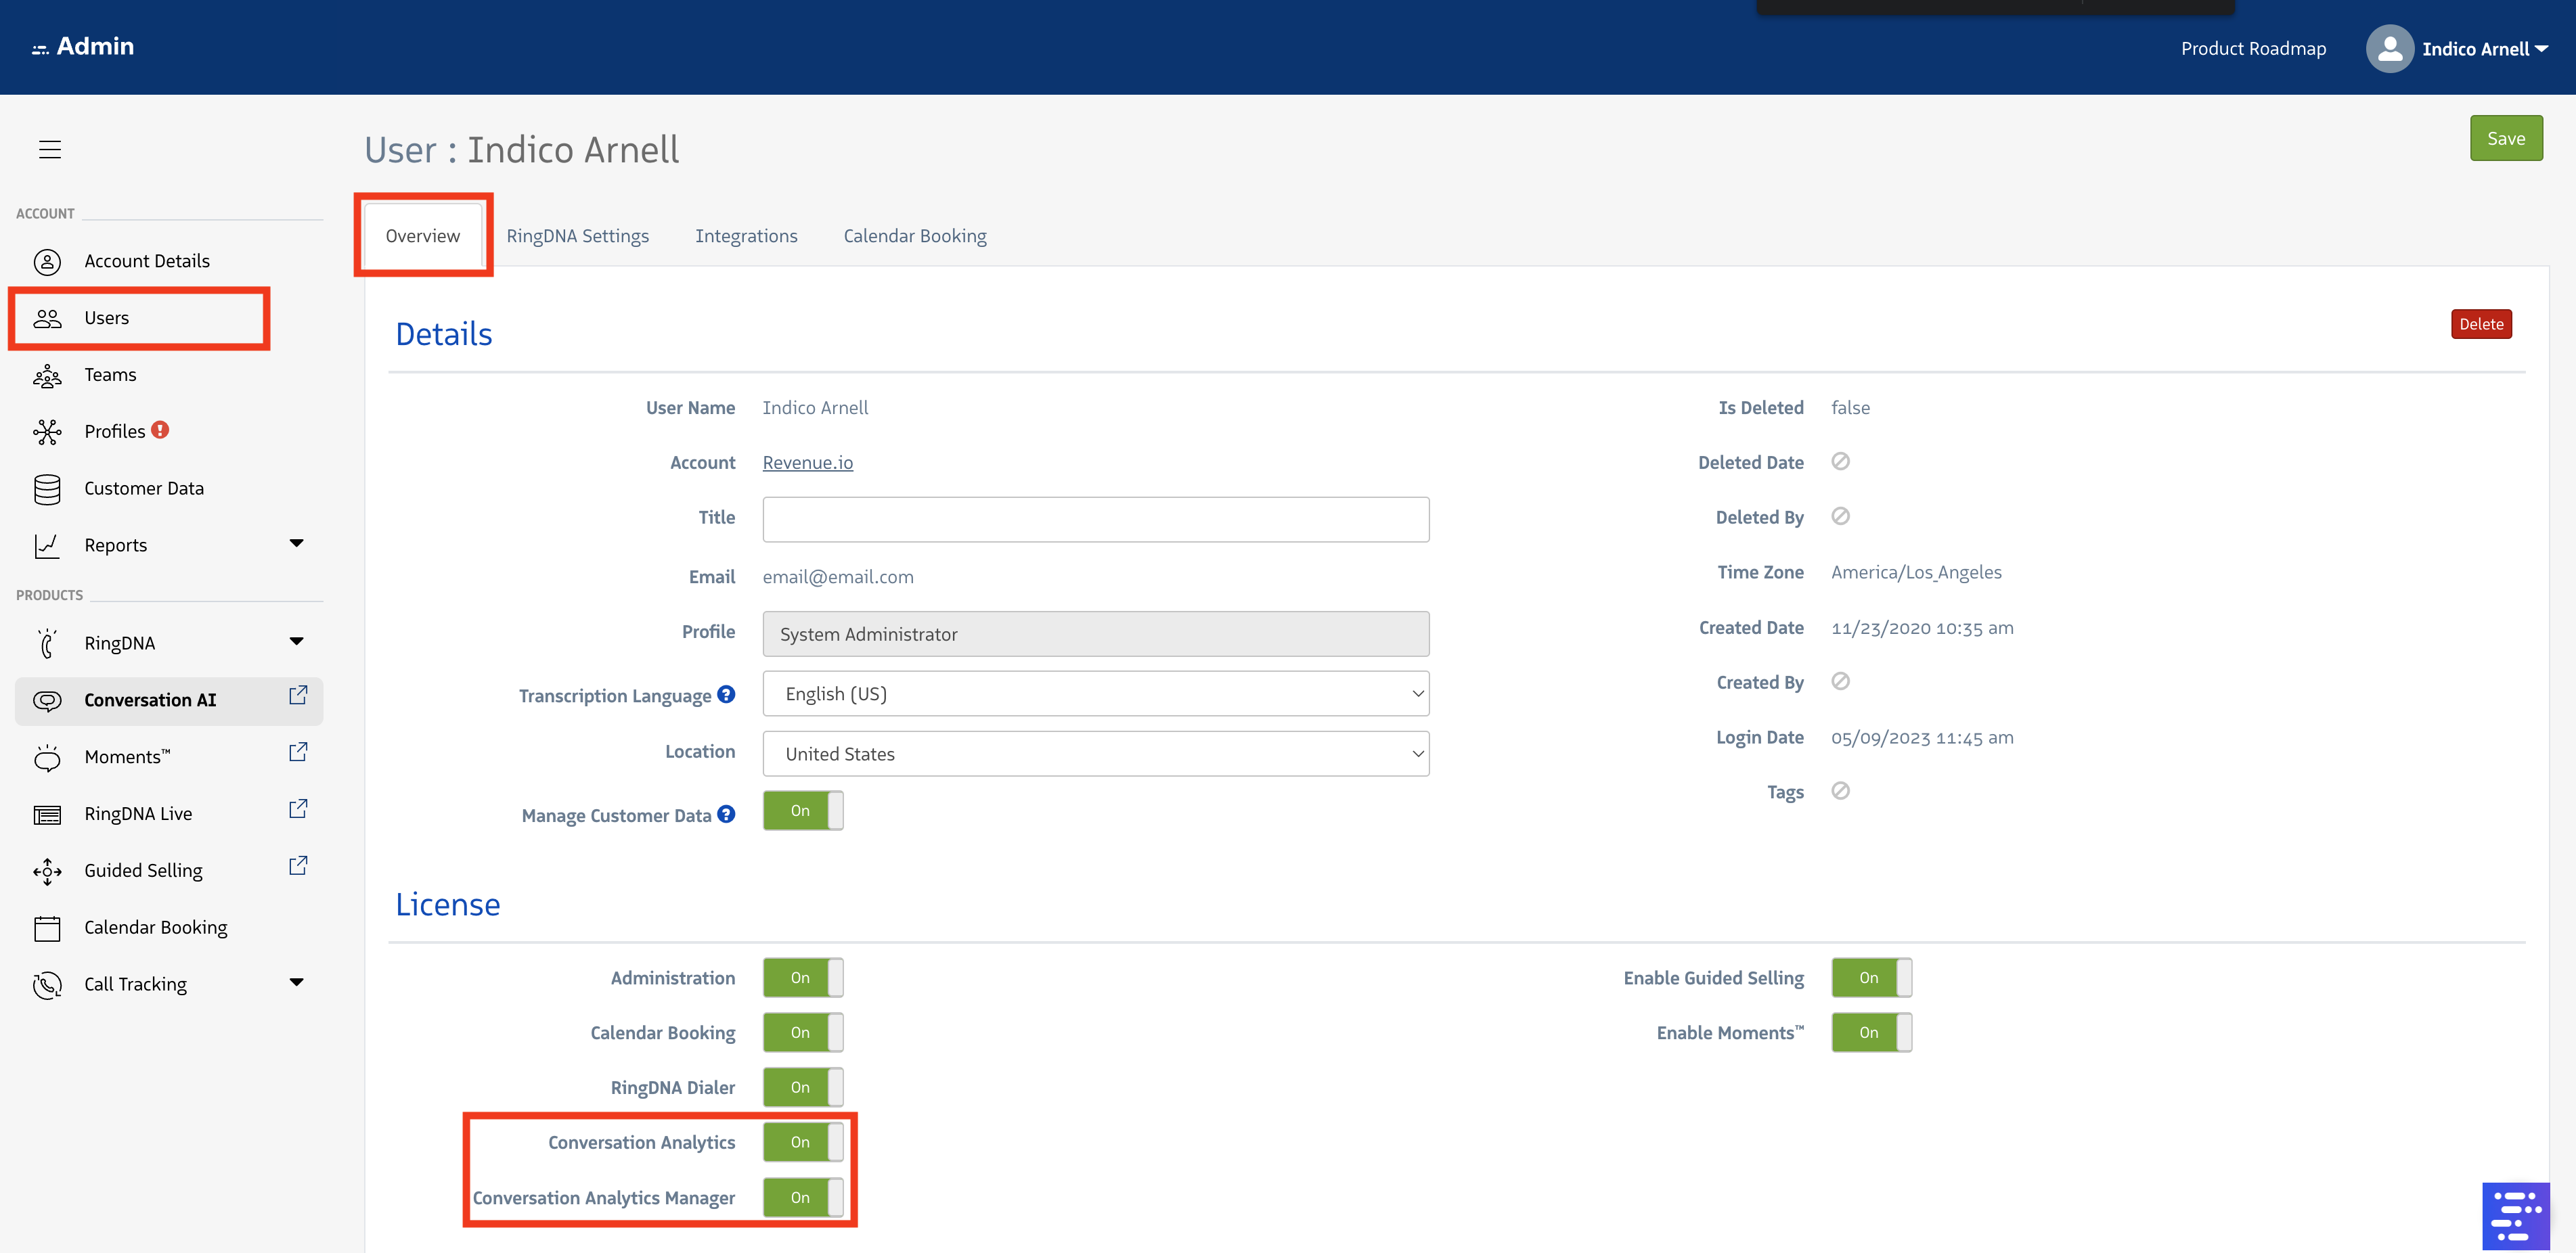
Task: Expand the Reports sidebar menu
Action: [296, 544]
